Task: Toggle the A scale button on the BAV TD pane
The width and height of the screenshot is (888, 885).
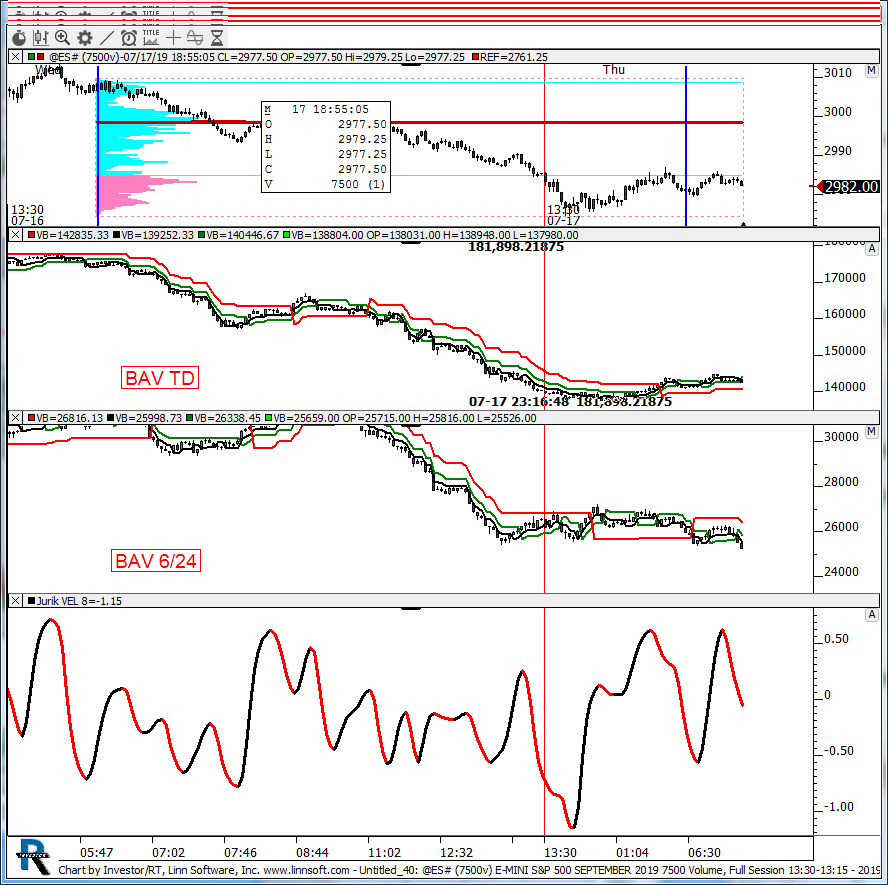Action: [871, 249]
